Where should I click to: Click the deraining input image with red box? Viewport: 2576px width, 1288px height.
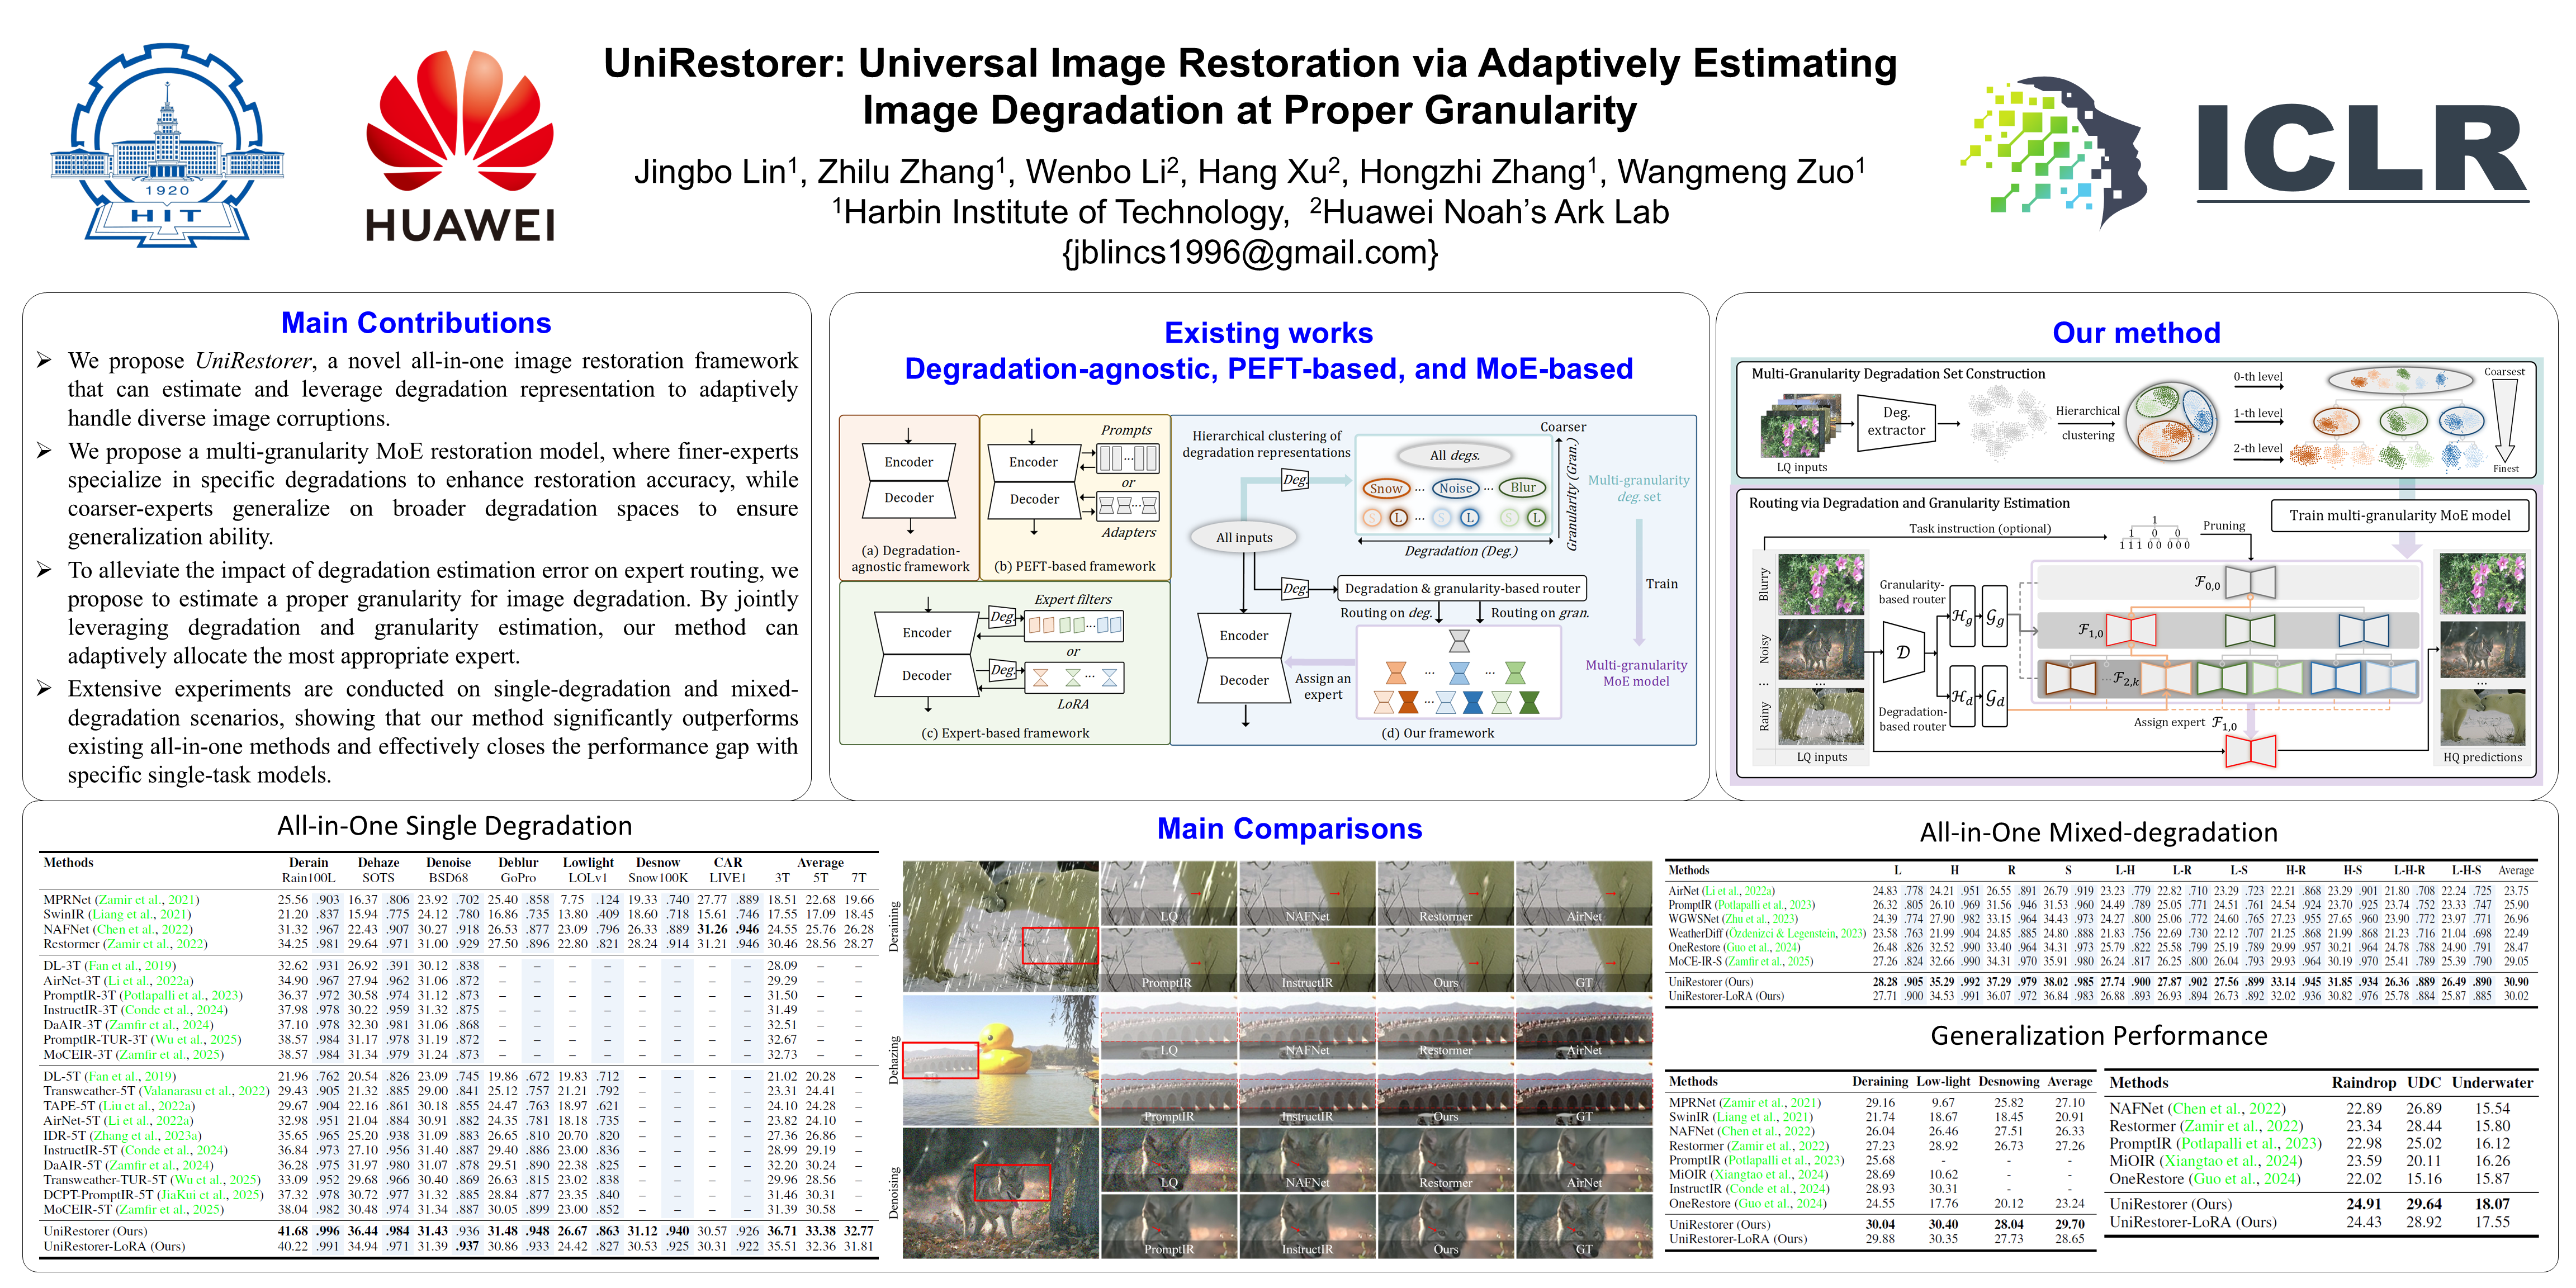coord(1000,926)
